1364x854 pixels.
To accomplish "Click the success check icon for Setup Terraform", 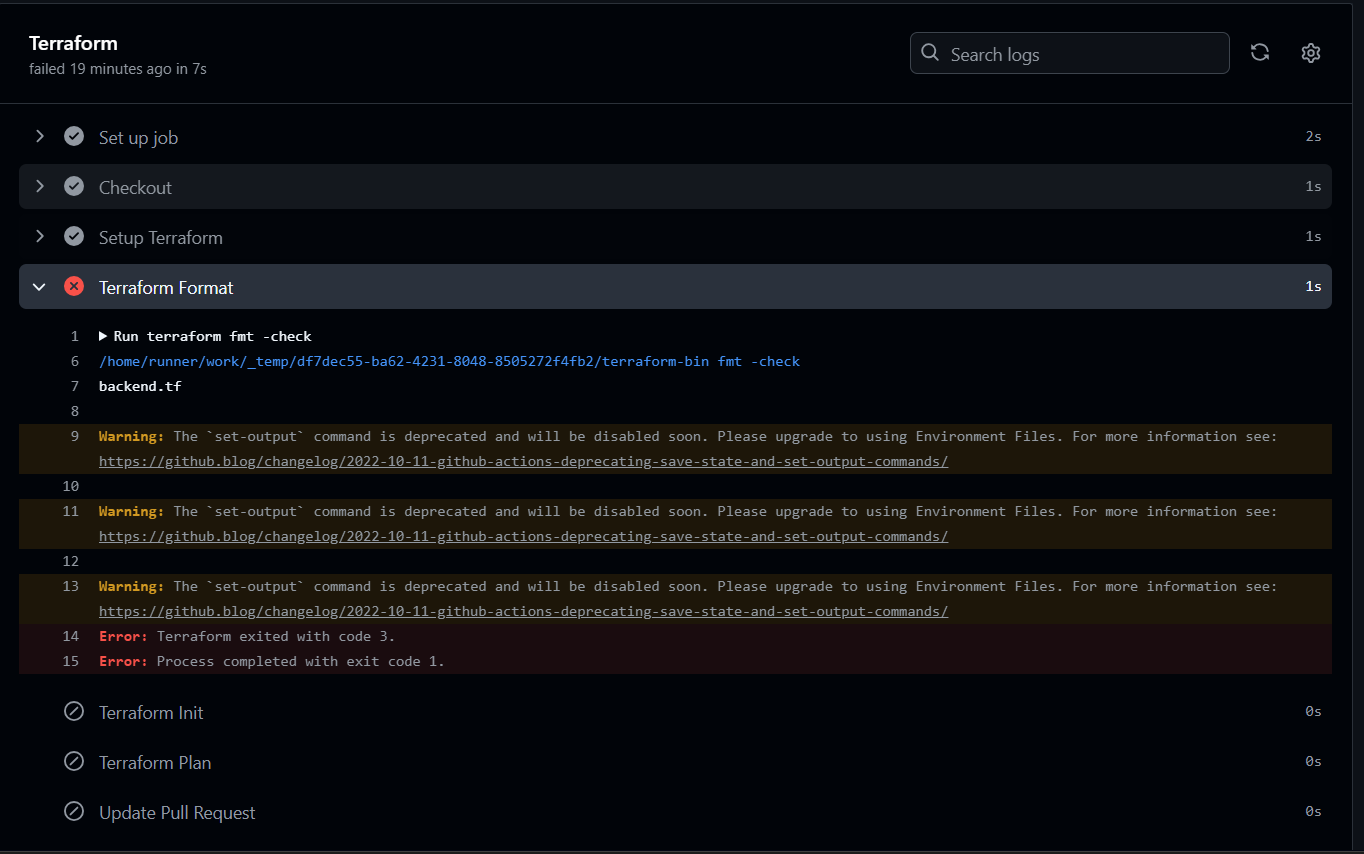I will pyautogui.click(x=74, y=236).
